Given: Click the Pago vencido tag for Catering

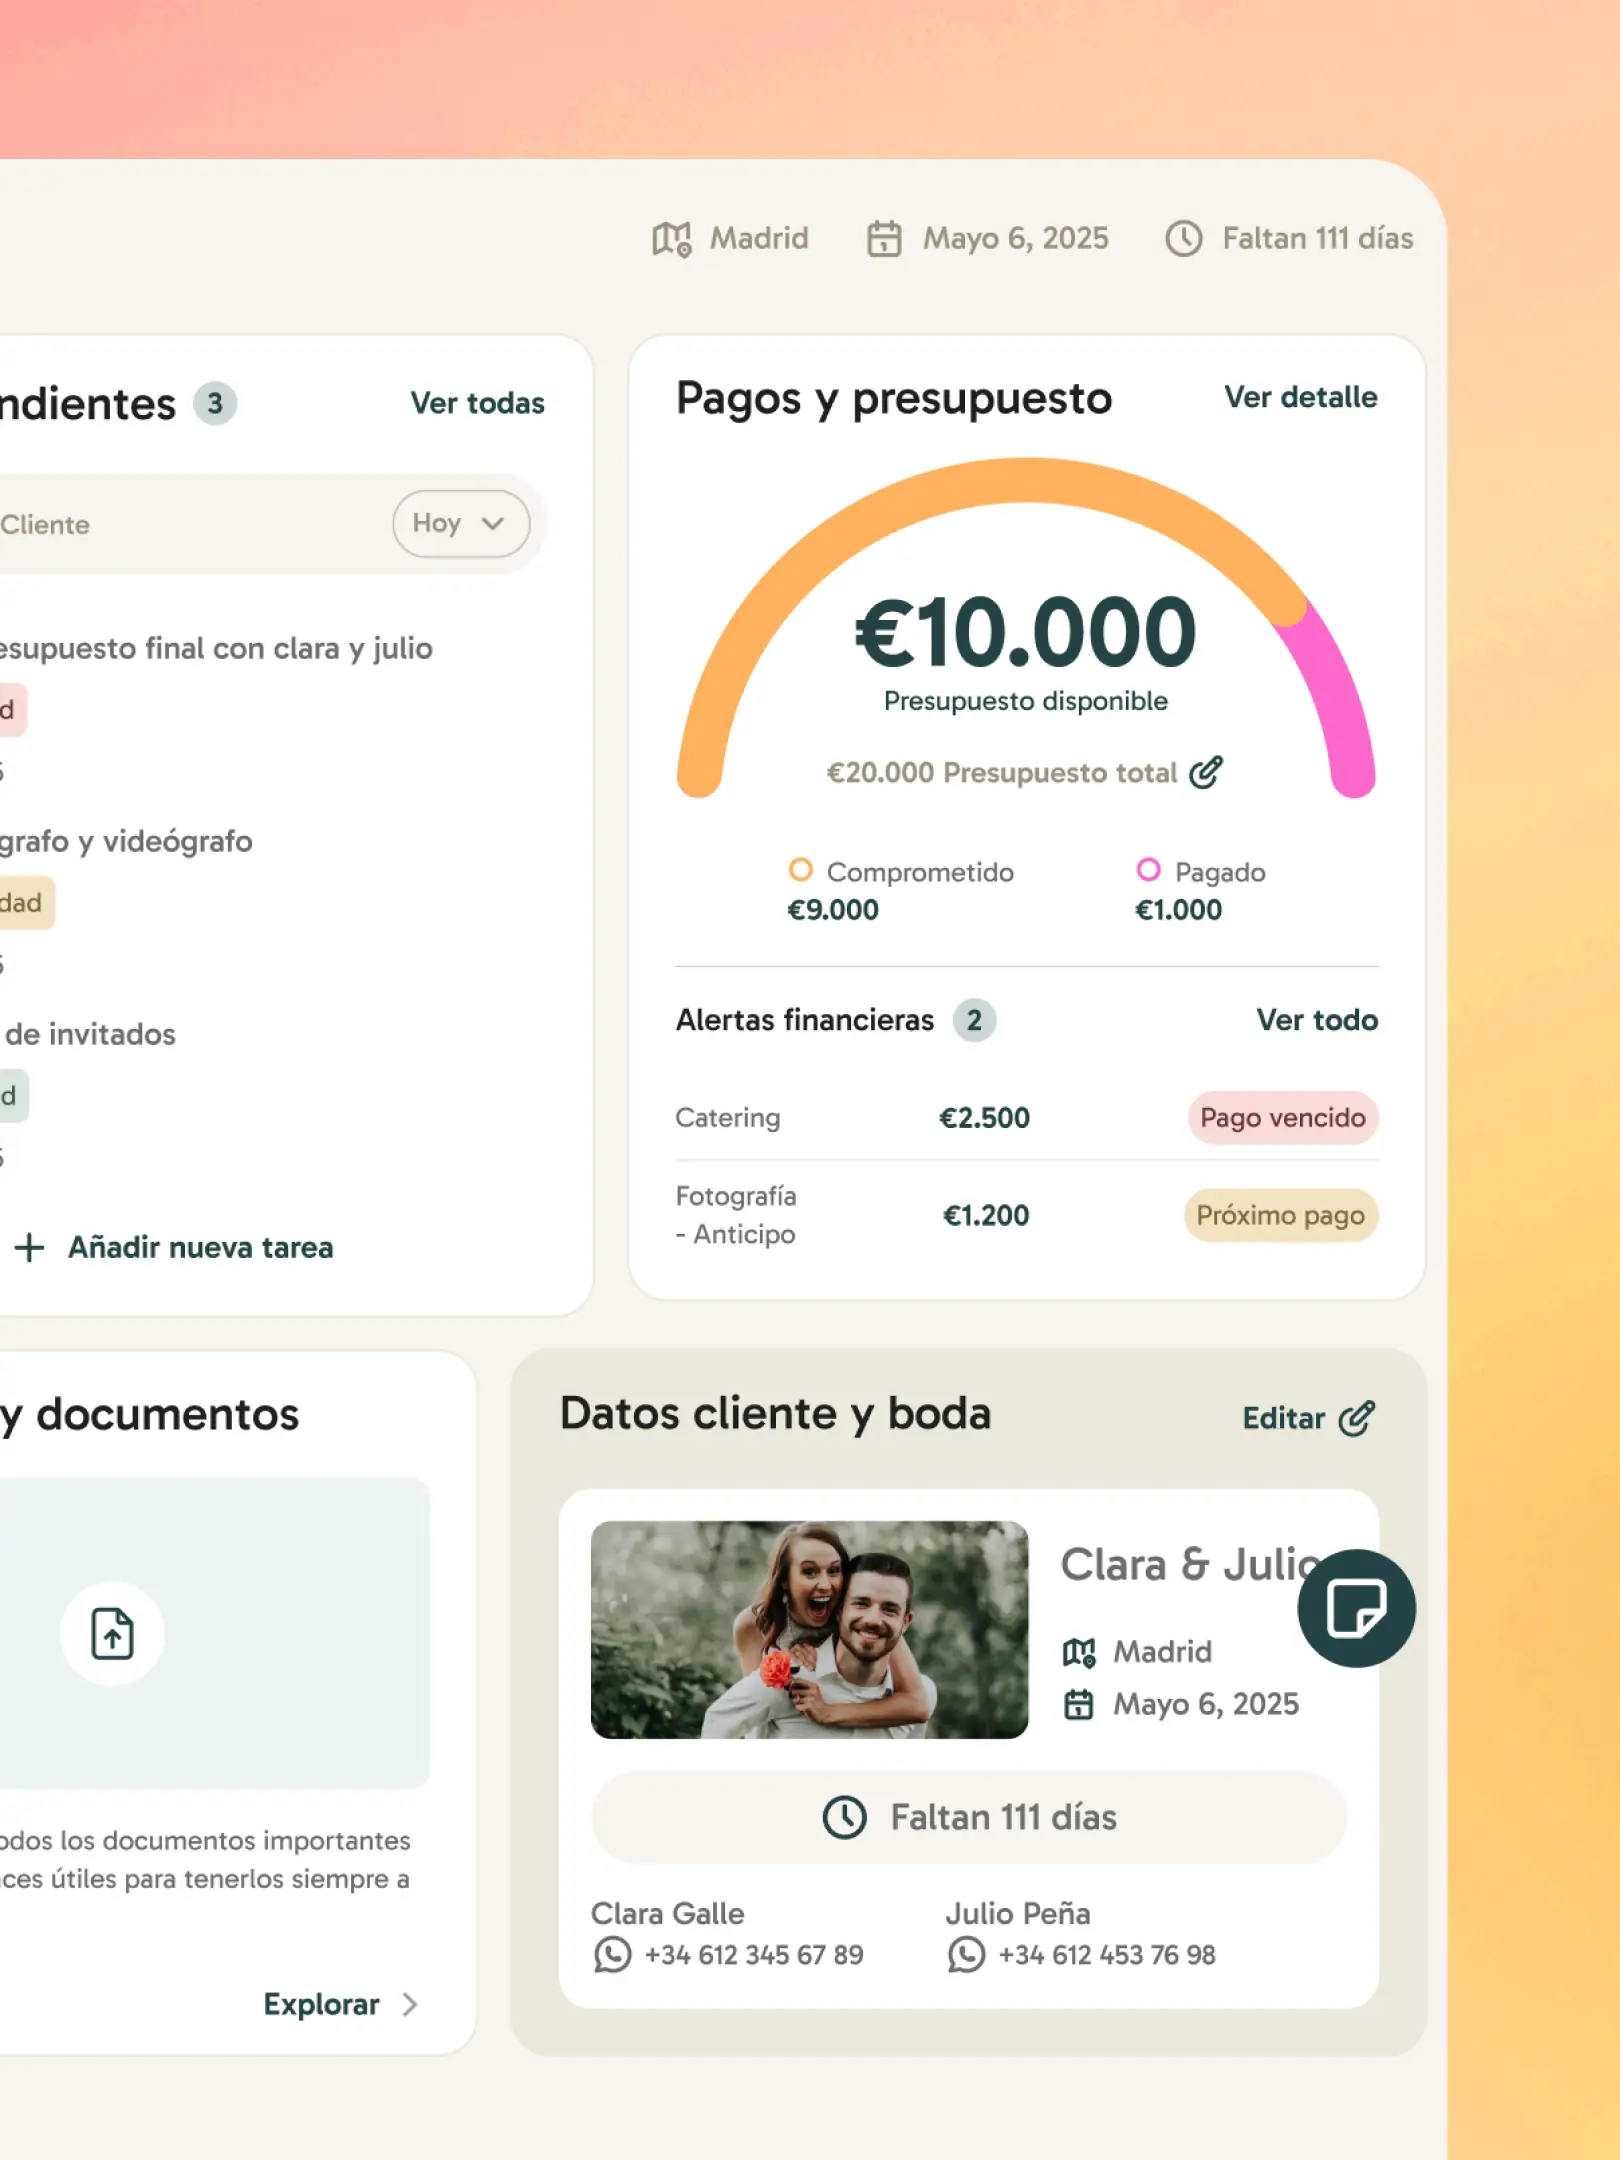Looking at the screenshot, I should click(x=1283, y=1117).
